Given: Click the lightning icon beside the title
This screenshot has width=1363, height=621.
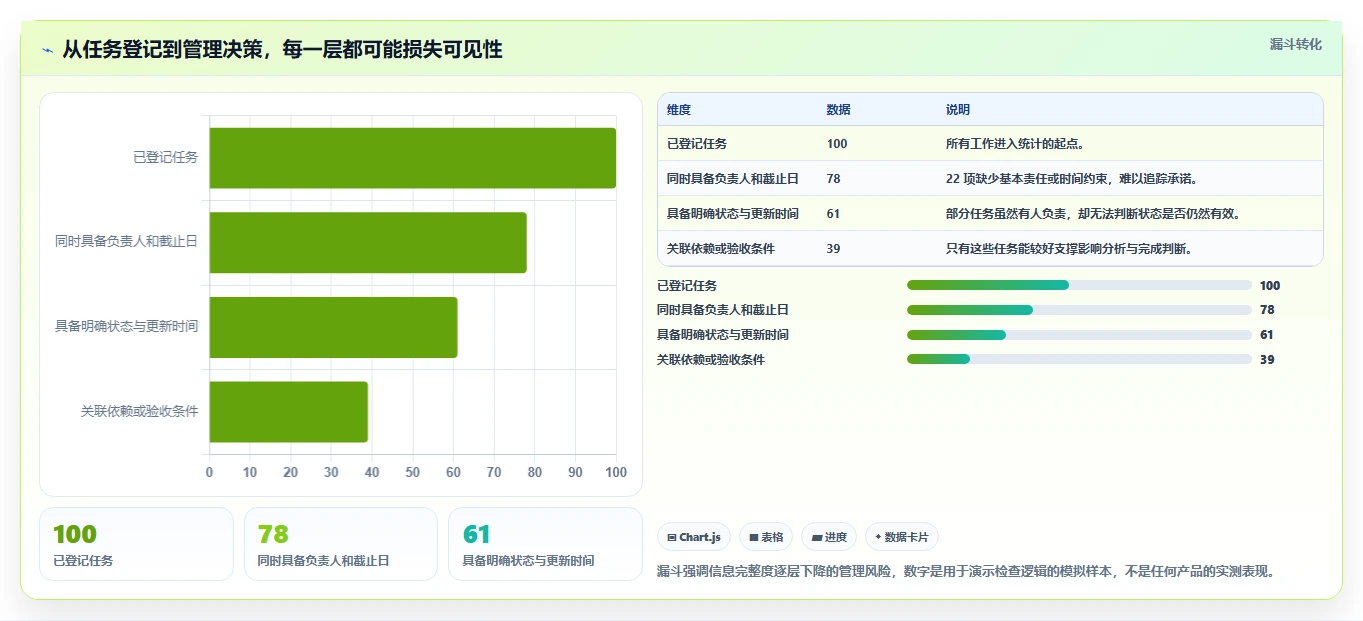Looking at the screenshot, I should click(48, 50).
